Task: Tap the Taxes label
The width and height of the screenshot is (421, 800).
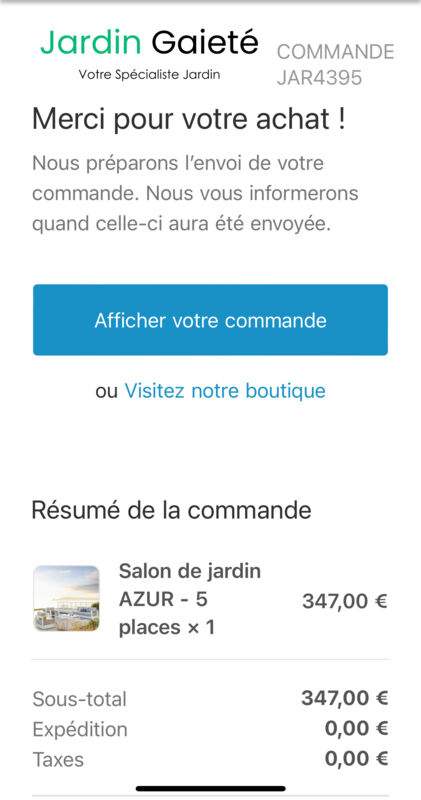Action: point(58,760)
